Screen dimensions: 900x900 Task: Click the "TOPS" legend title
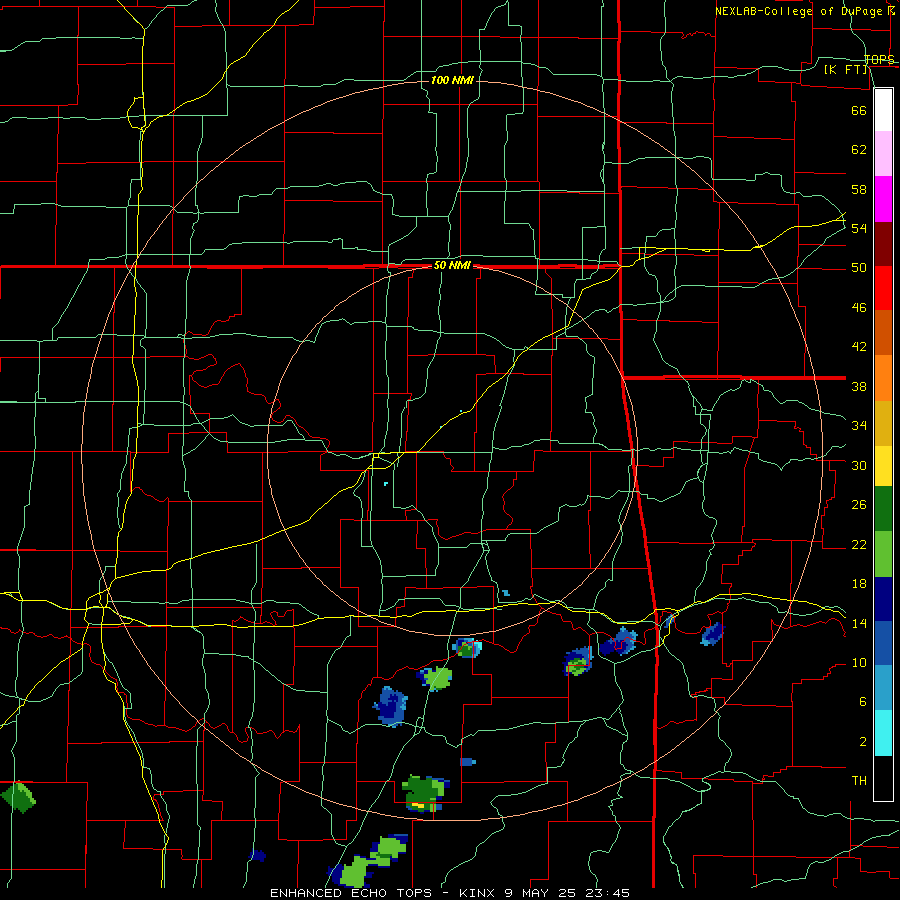coord(879,60)
